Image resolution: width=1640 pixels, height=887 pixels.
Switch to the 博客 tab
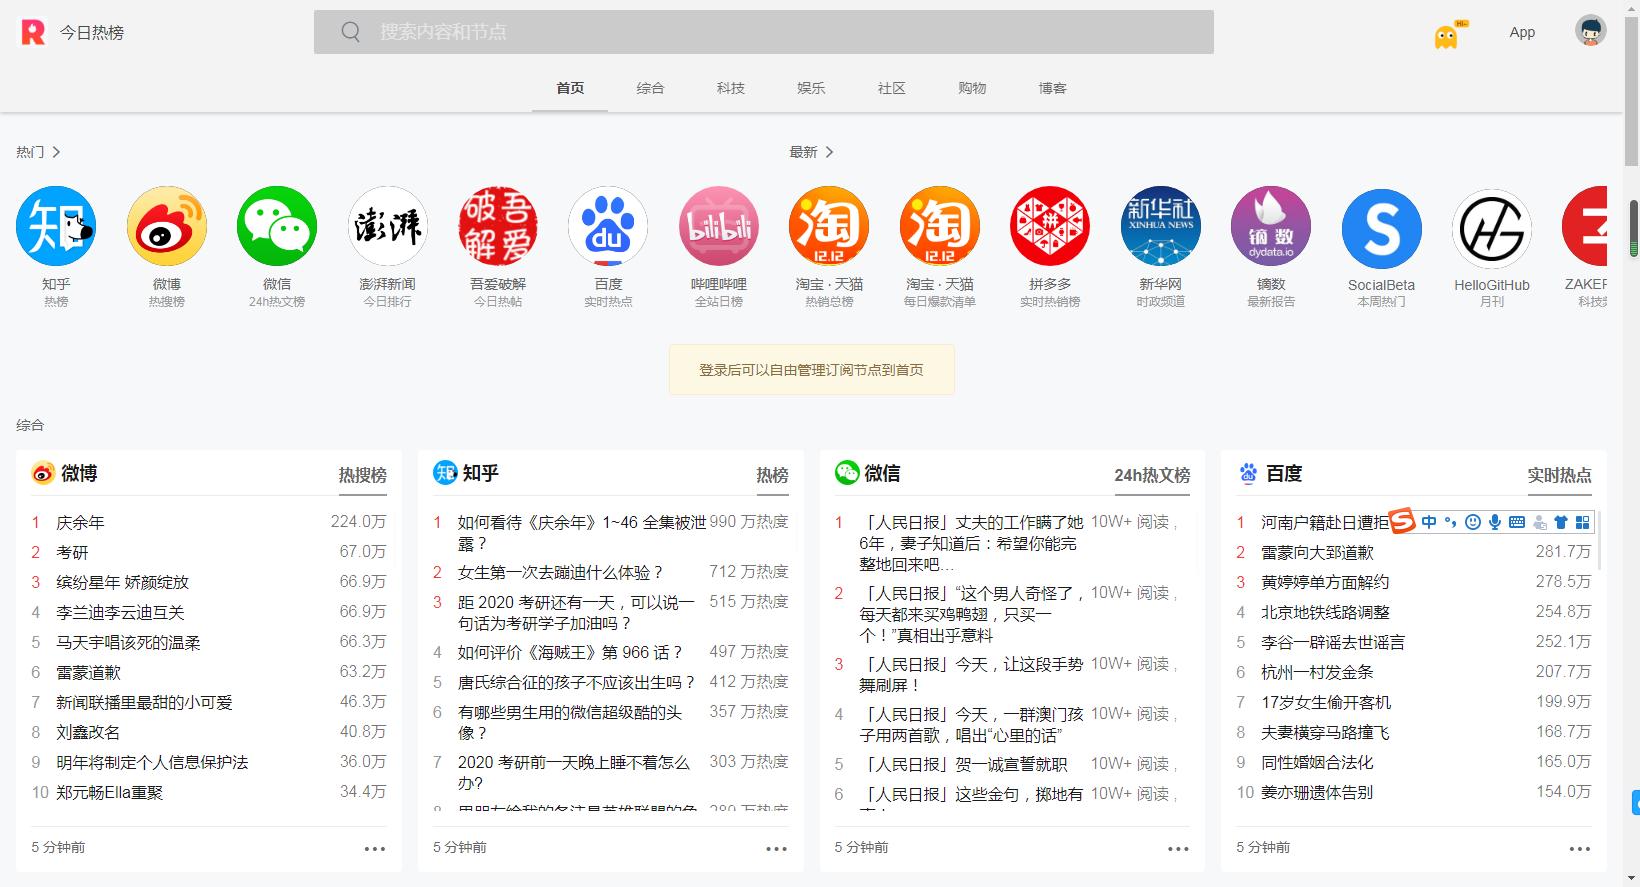coord(1053,88)
